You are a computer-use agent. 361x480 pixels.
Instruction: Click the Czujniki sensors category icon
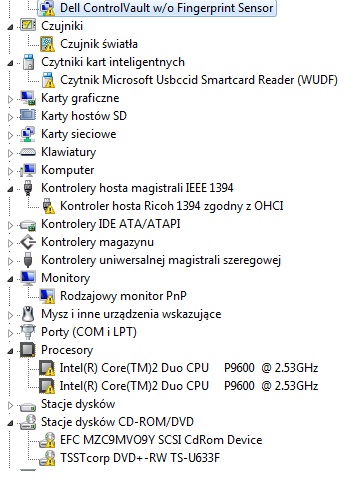[28, 25]
